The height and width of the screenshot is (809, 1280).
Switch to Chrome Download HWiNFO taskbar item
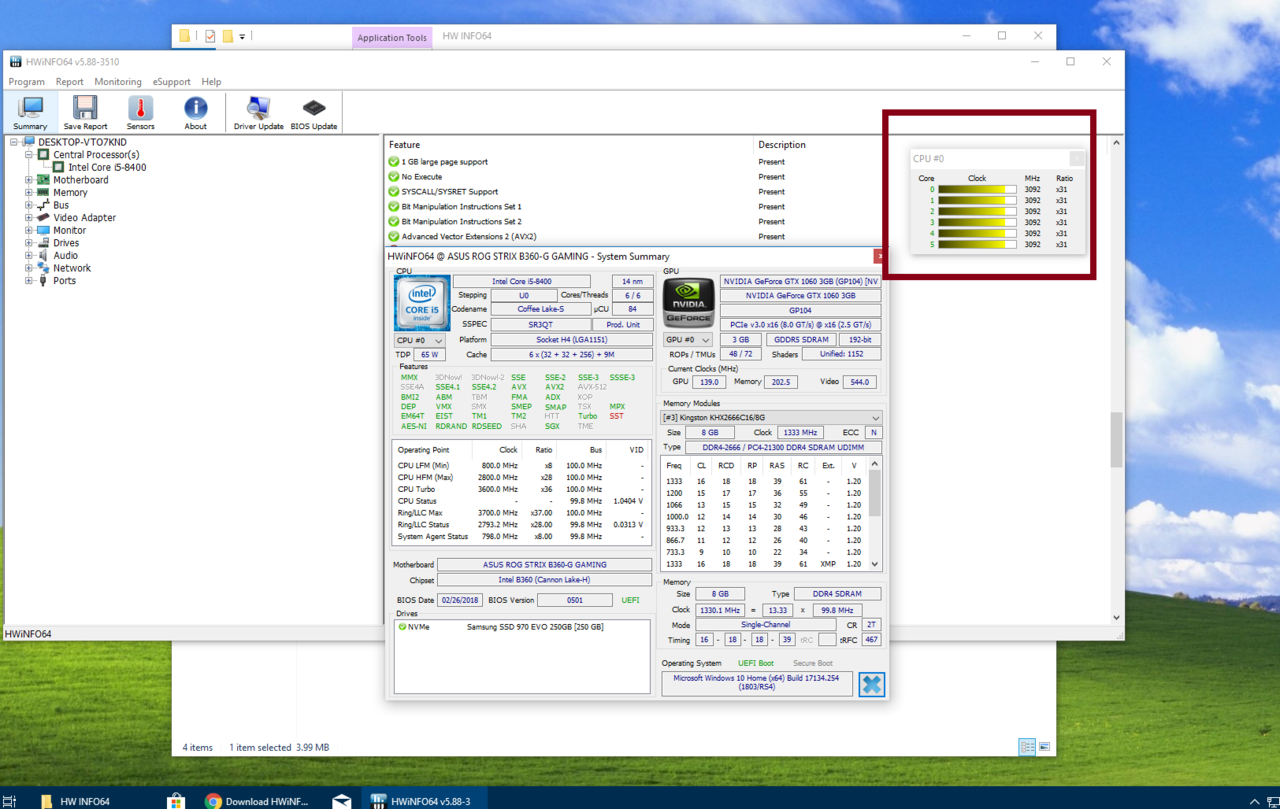point(257,801)
